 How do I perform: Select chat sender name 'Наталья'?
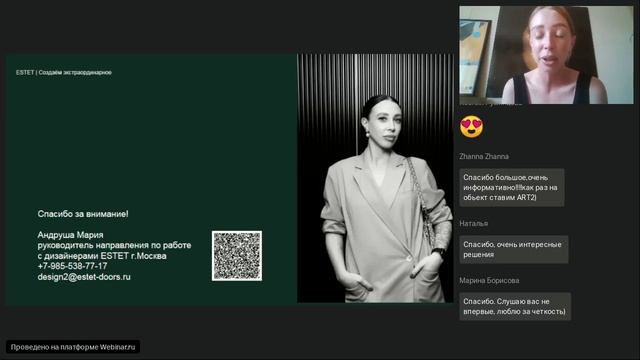473,223
